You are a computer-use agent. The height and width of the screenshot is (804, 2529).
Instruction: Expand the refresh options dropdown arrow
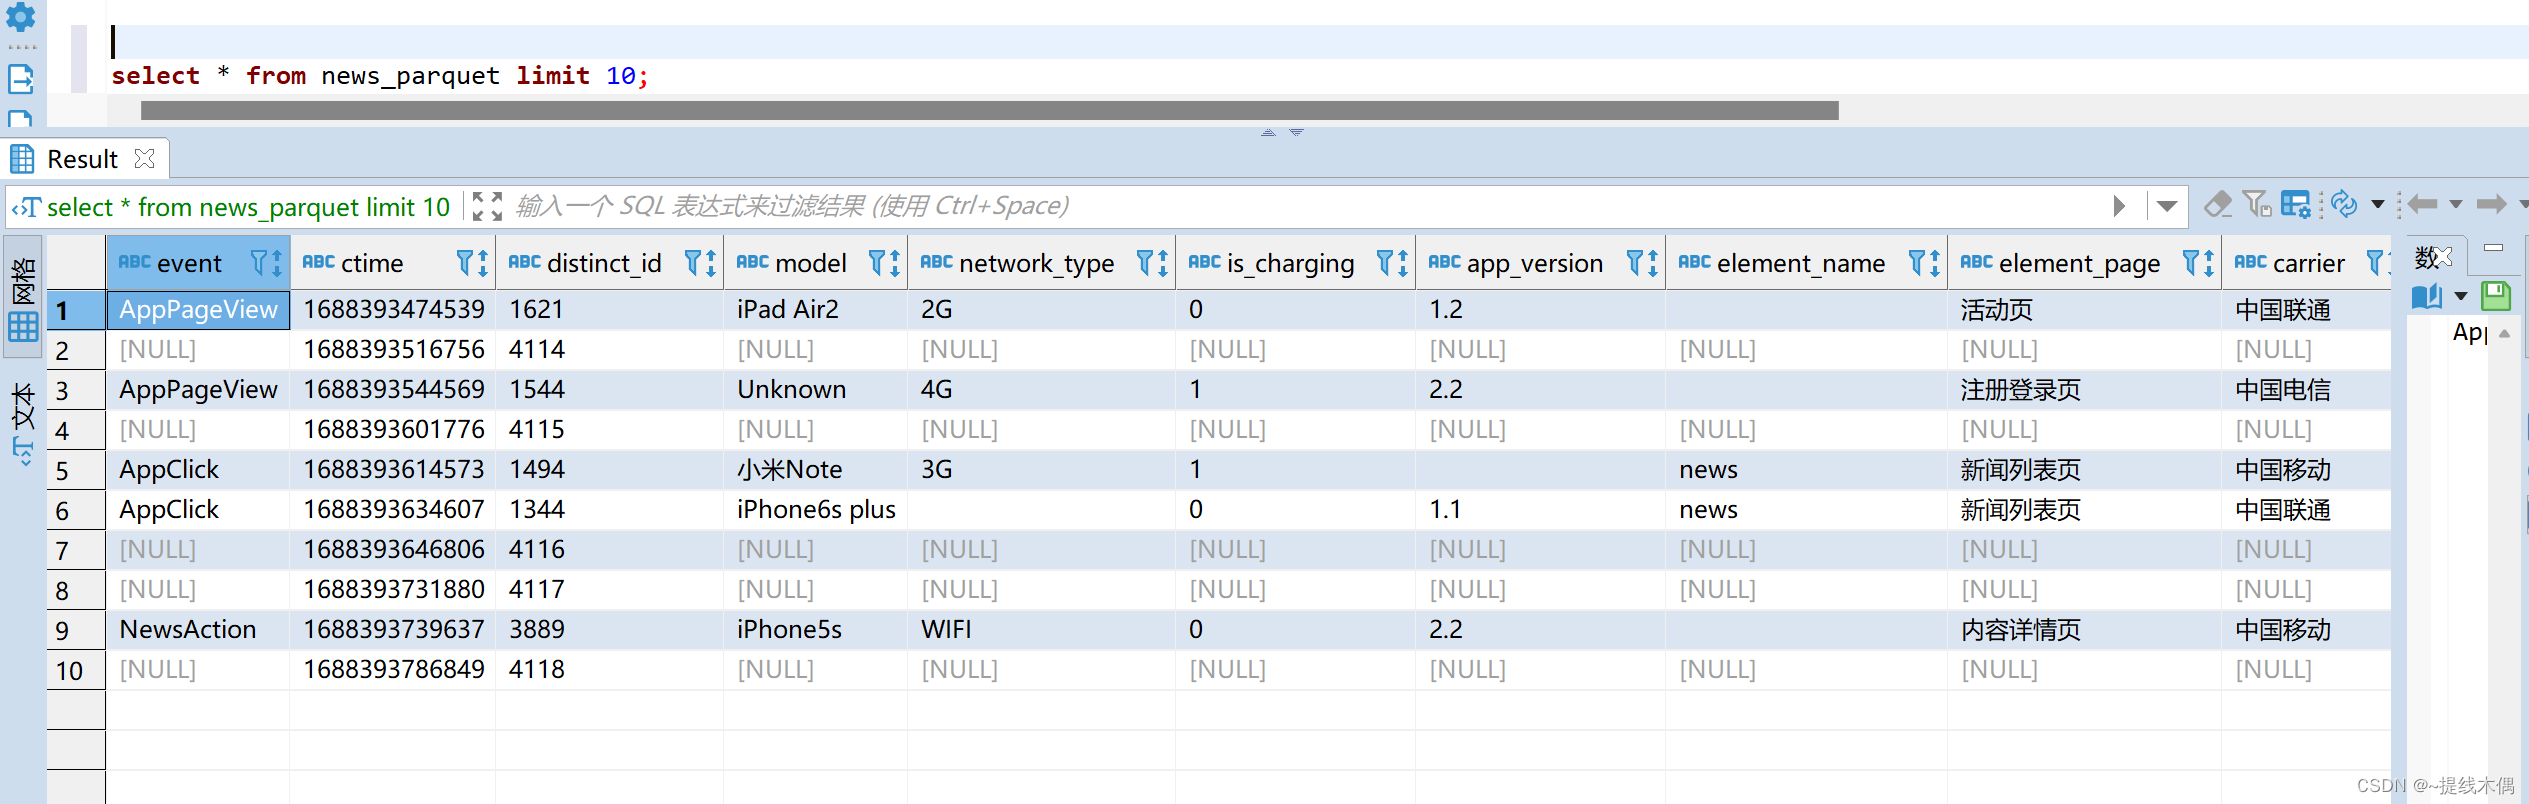coord(2378,204)
